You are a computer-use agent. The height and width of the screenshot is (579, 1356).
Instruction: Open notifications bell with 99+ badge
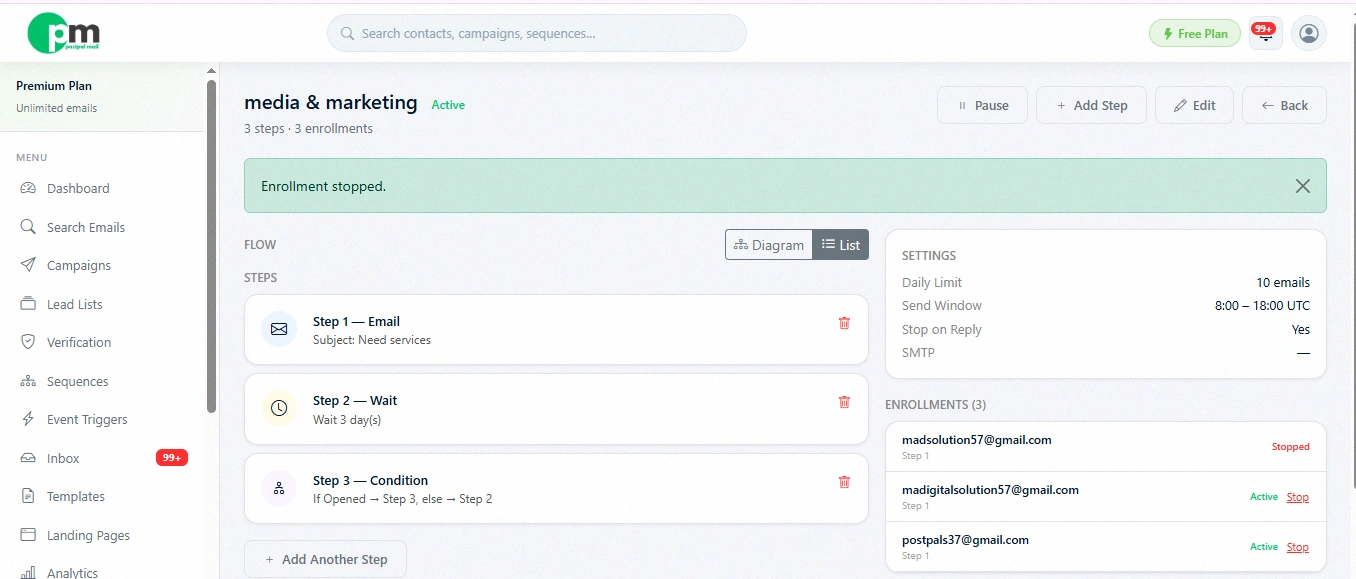tap(1265, 33)
